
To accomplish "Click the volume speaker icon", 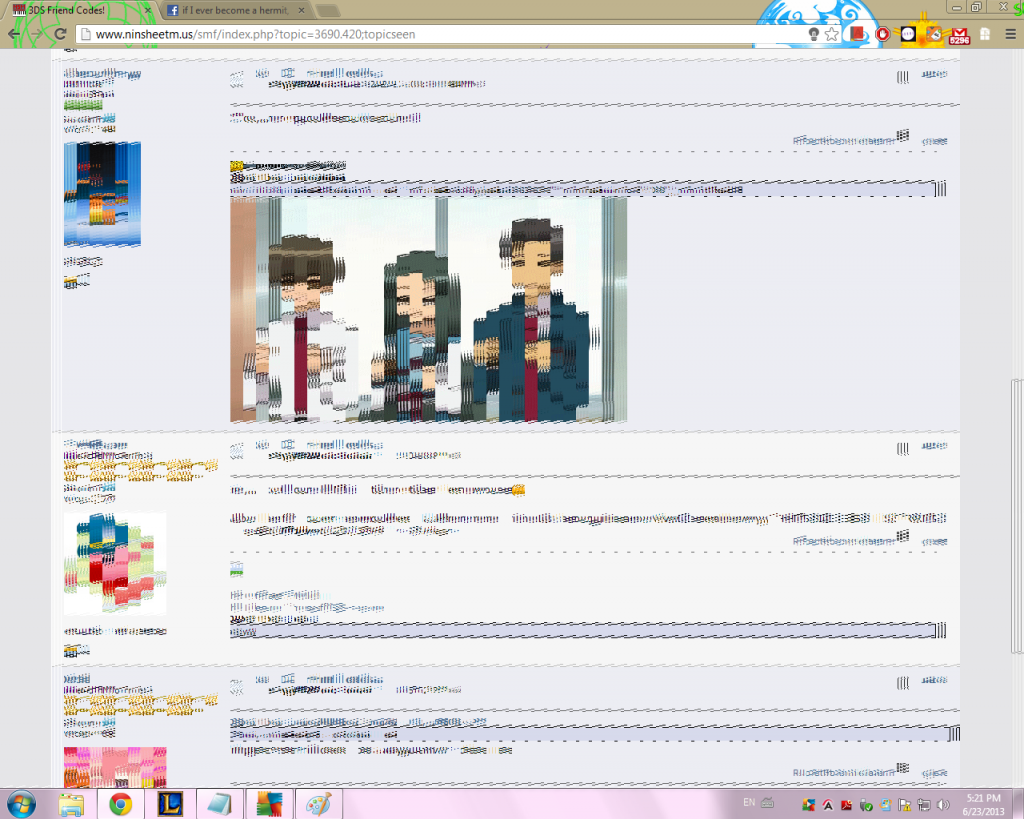I will 943,805.
